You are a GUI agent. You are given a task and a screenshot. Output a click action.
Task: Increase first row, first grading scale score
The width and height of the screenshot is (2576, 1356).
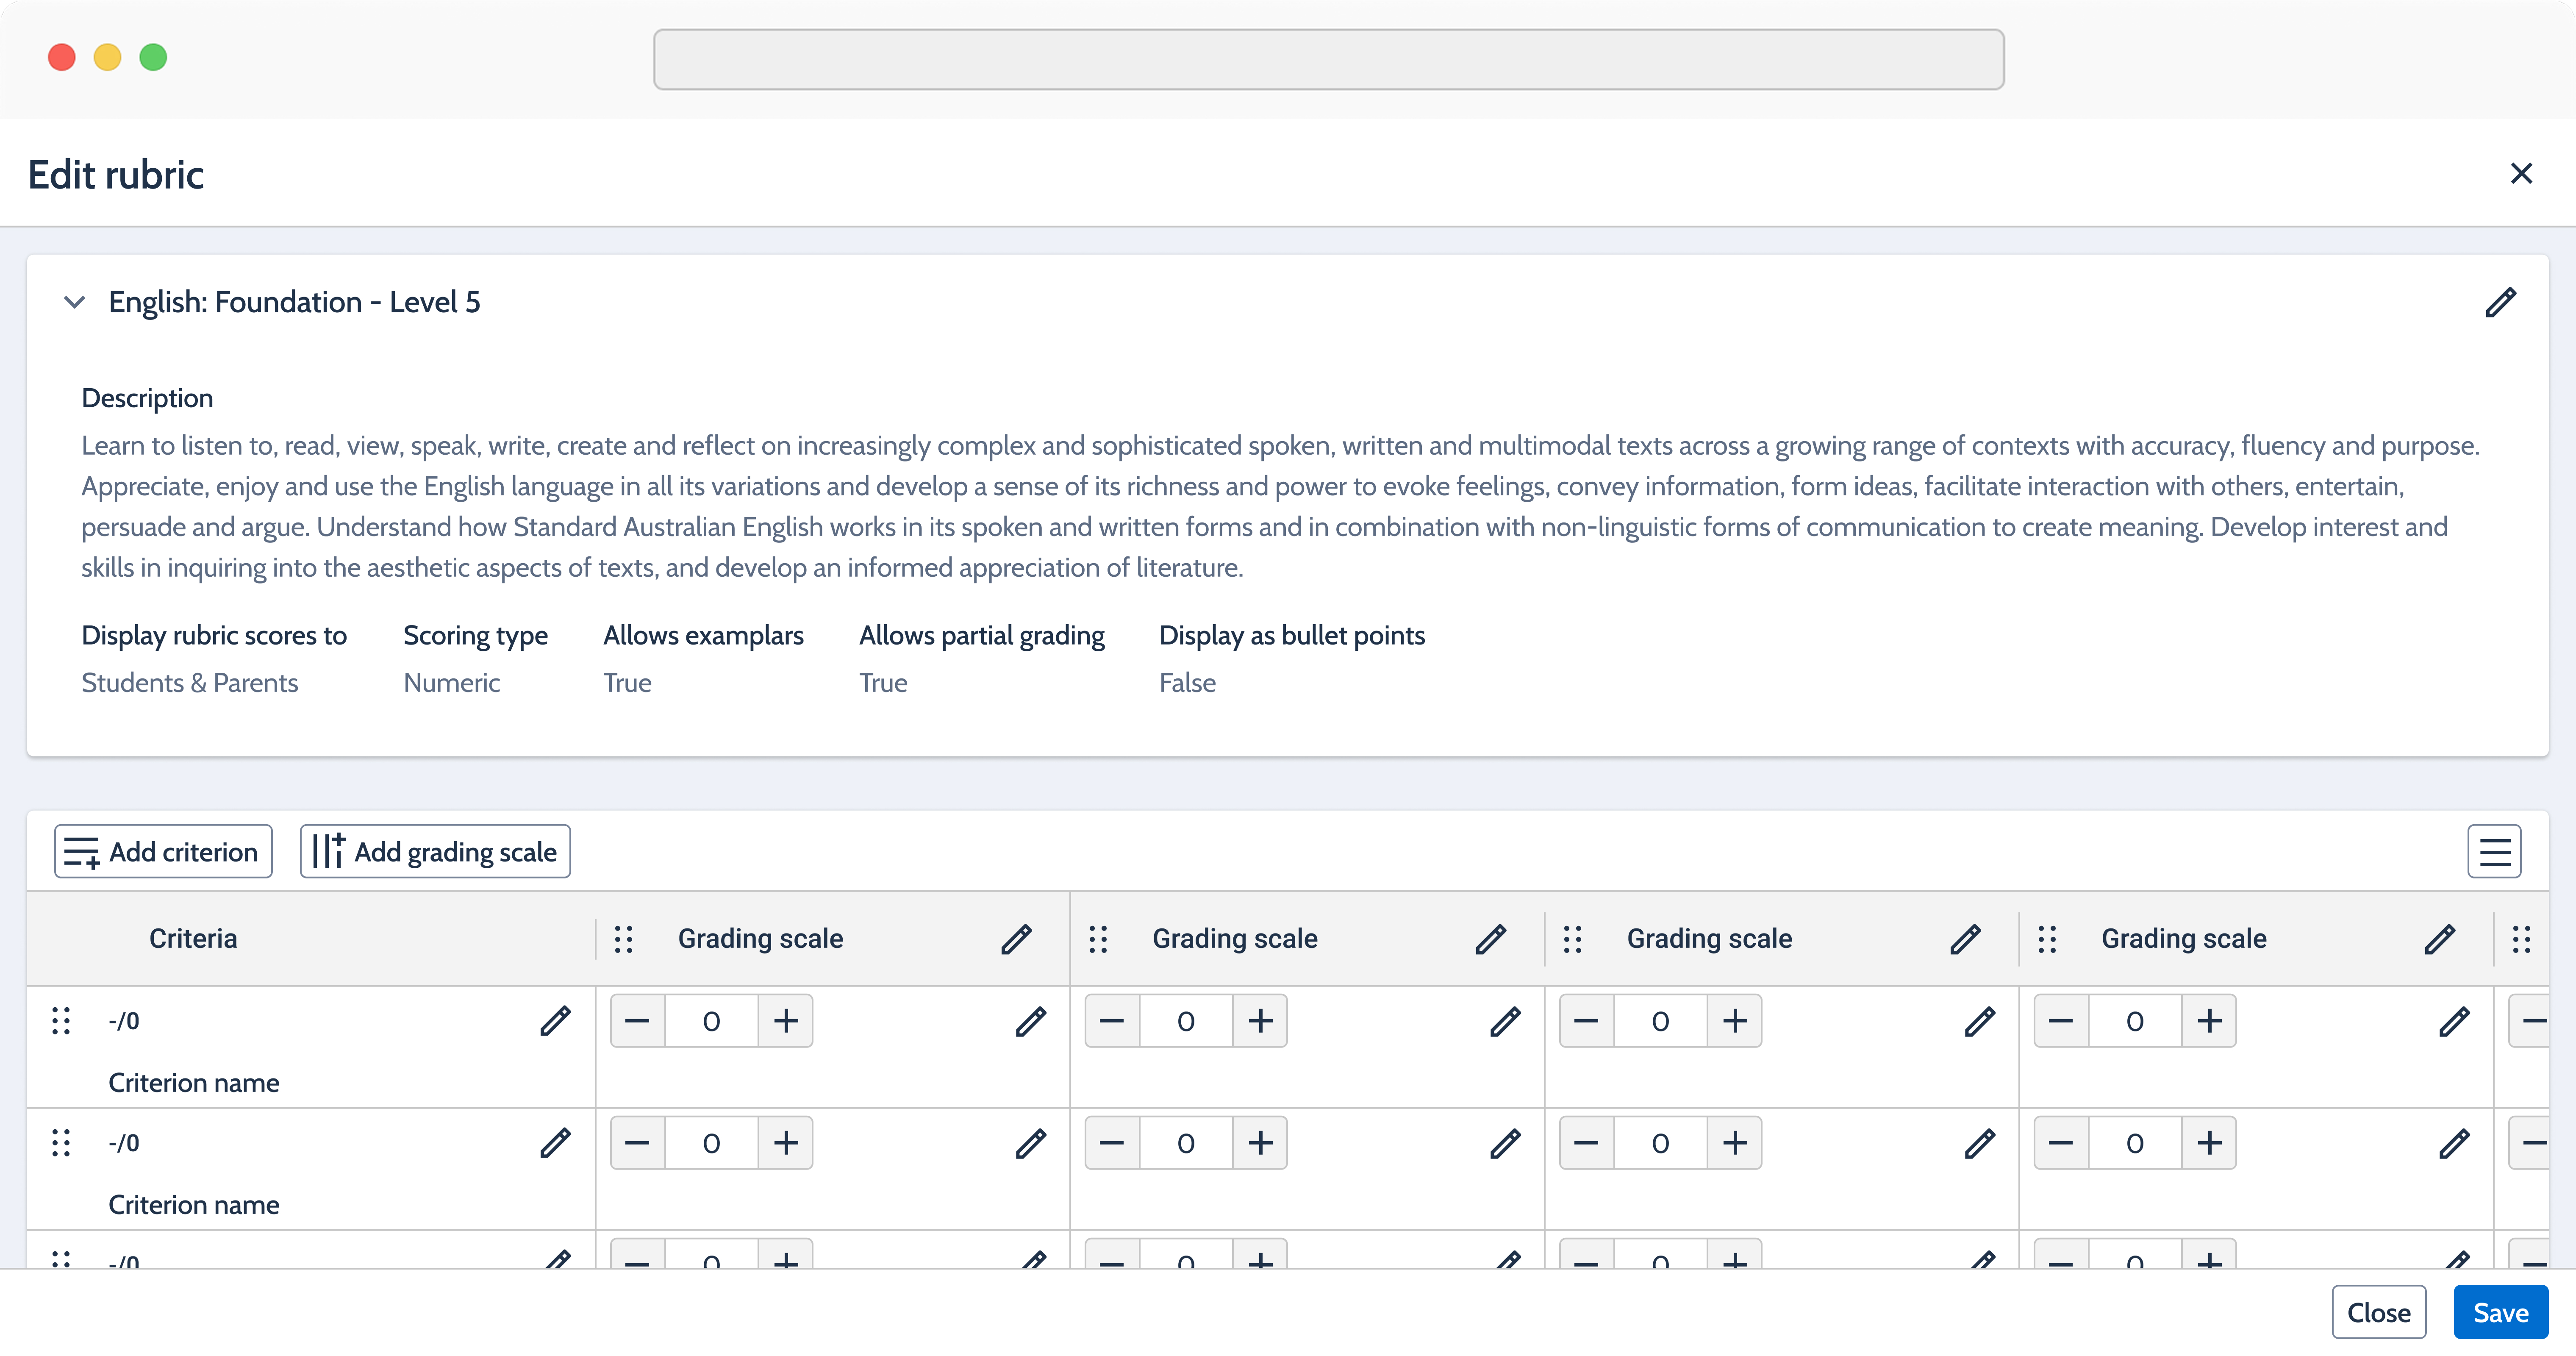(786, 1020)
